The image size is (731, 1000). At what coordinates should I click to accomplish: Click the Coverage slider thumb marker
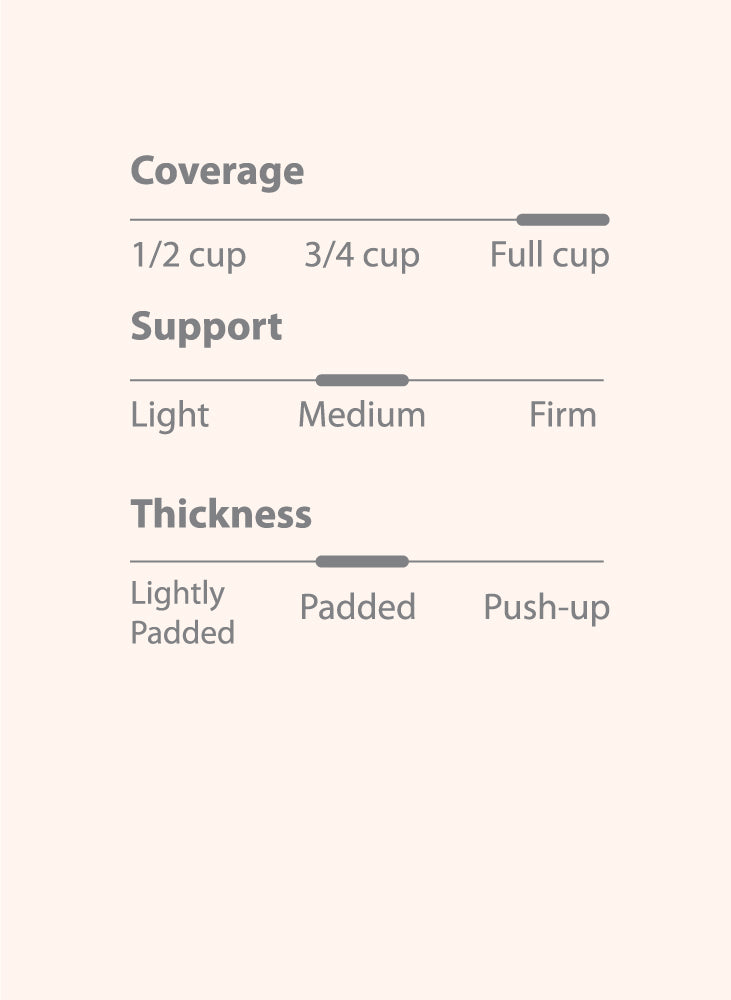click(562, 220)
